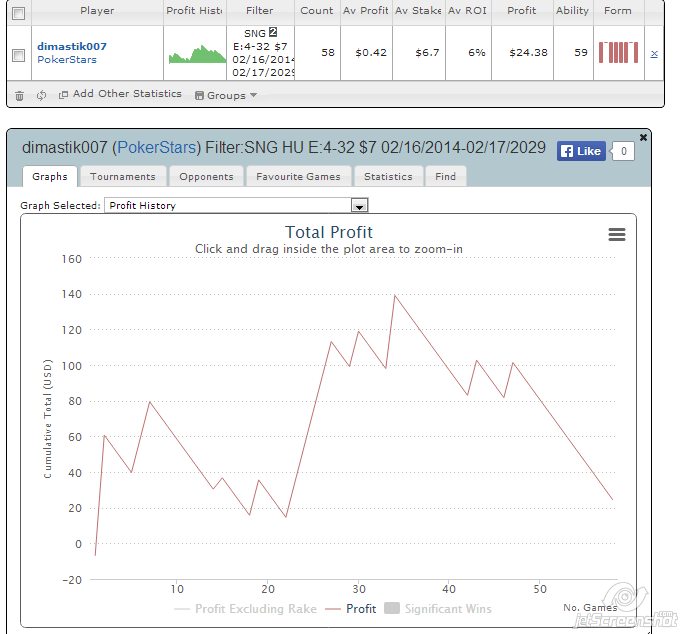Click the Facebook Like button
Viewport: 683px width, 634px height.
click(581, 151)
